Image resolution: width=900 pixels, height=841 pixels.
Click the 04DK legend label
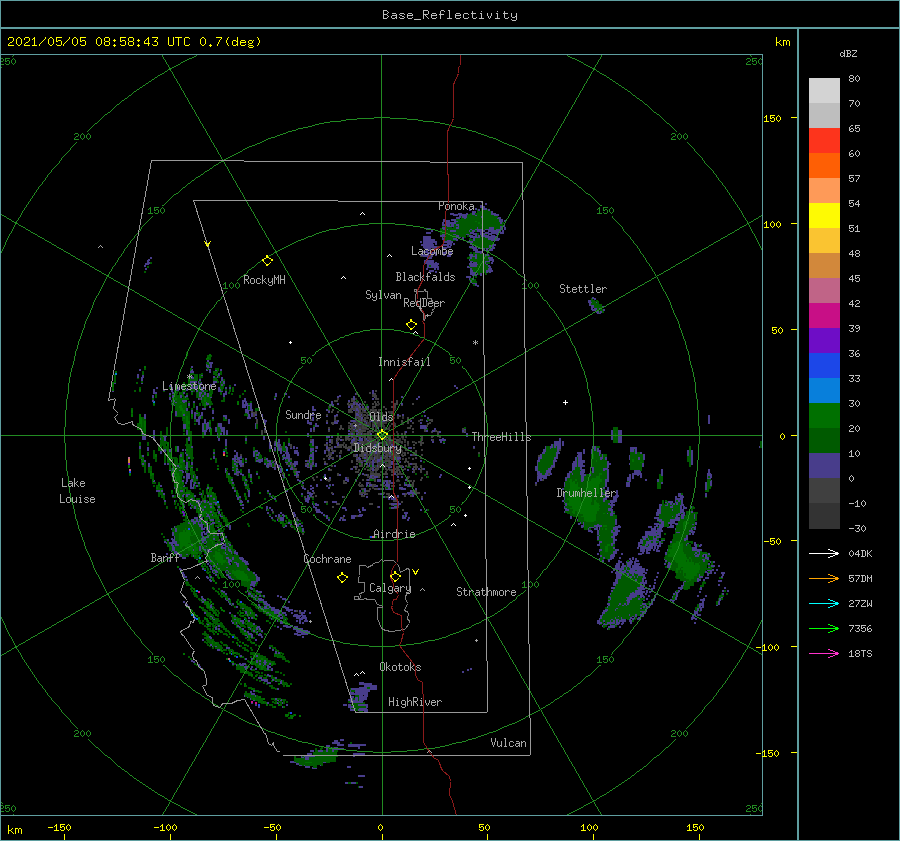point(860,554)
